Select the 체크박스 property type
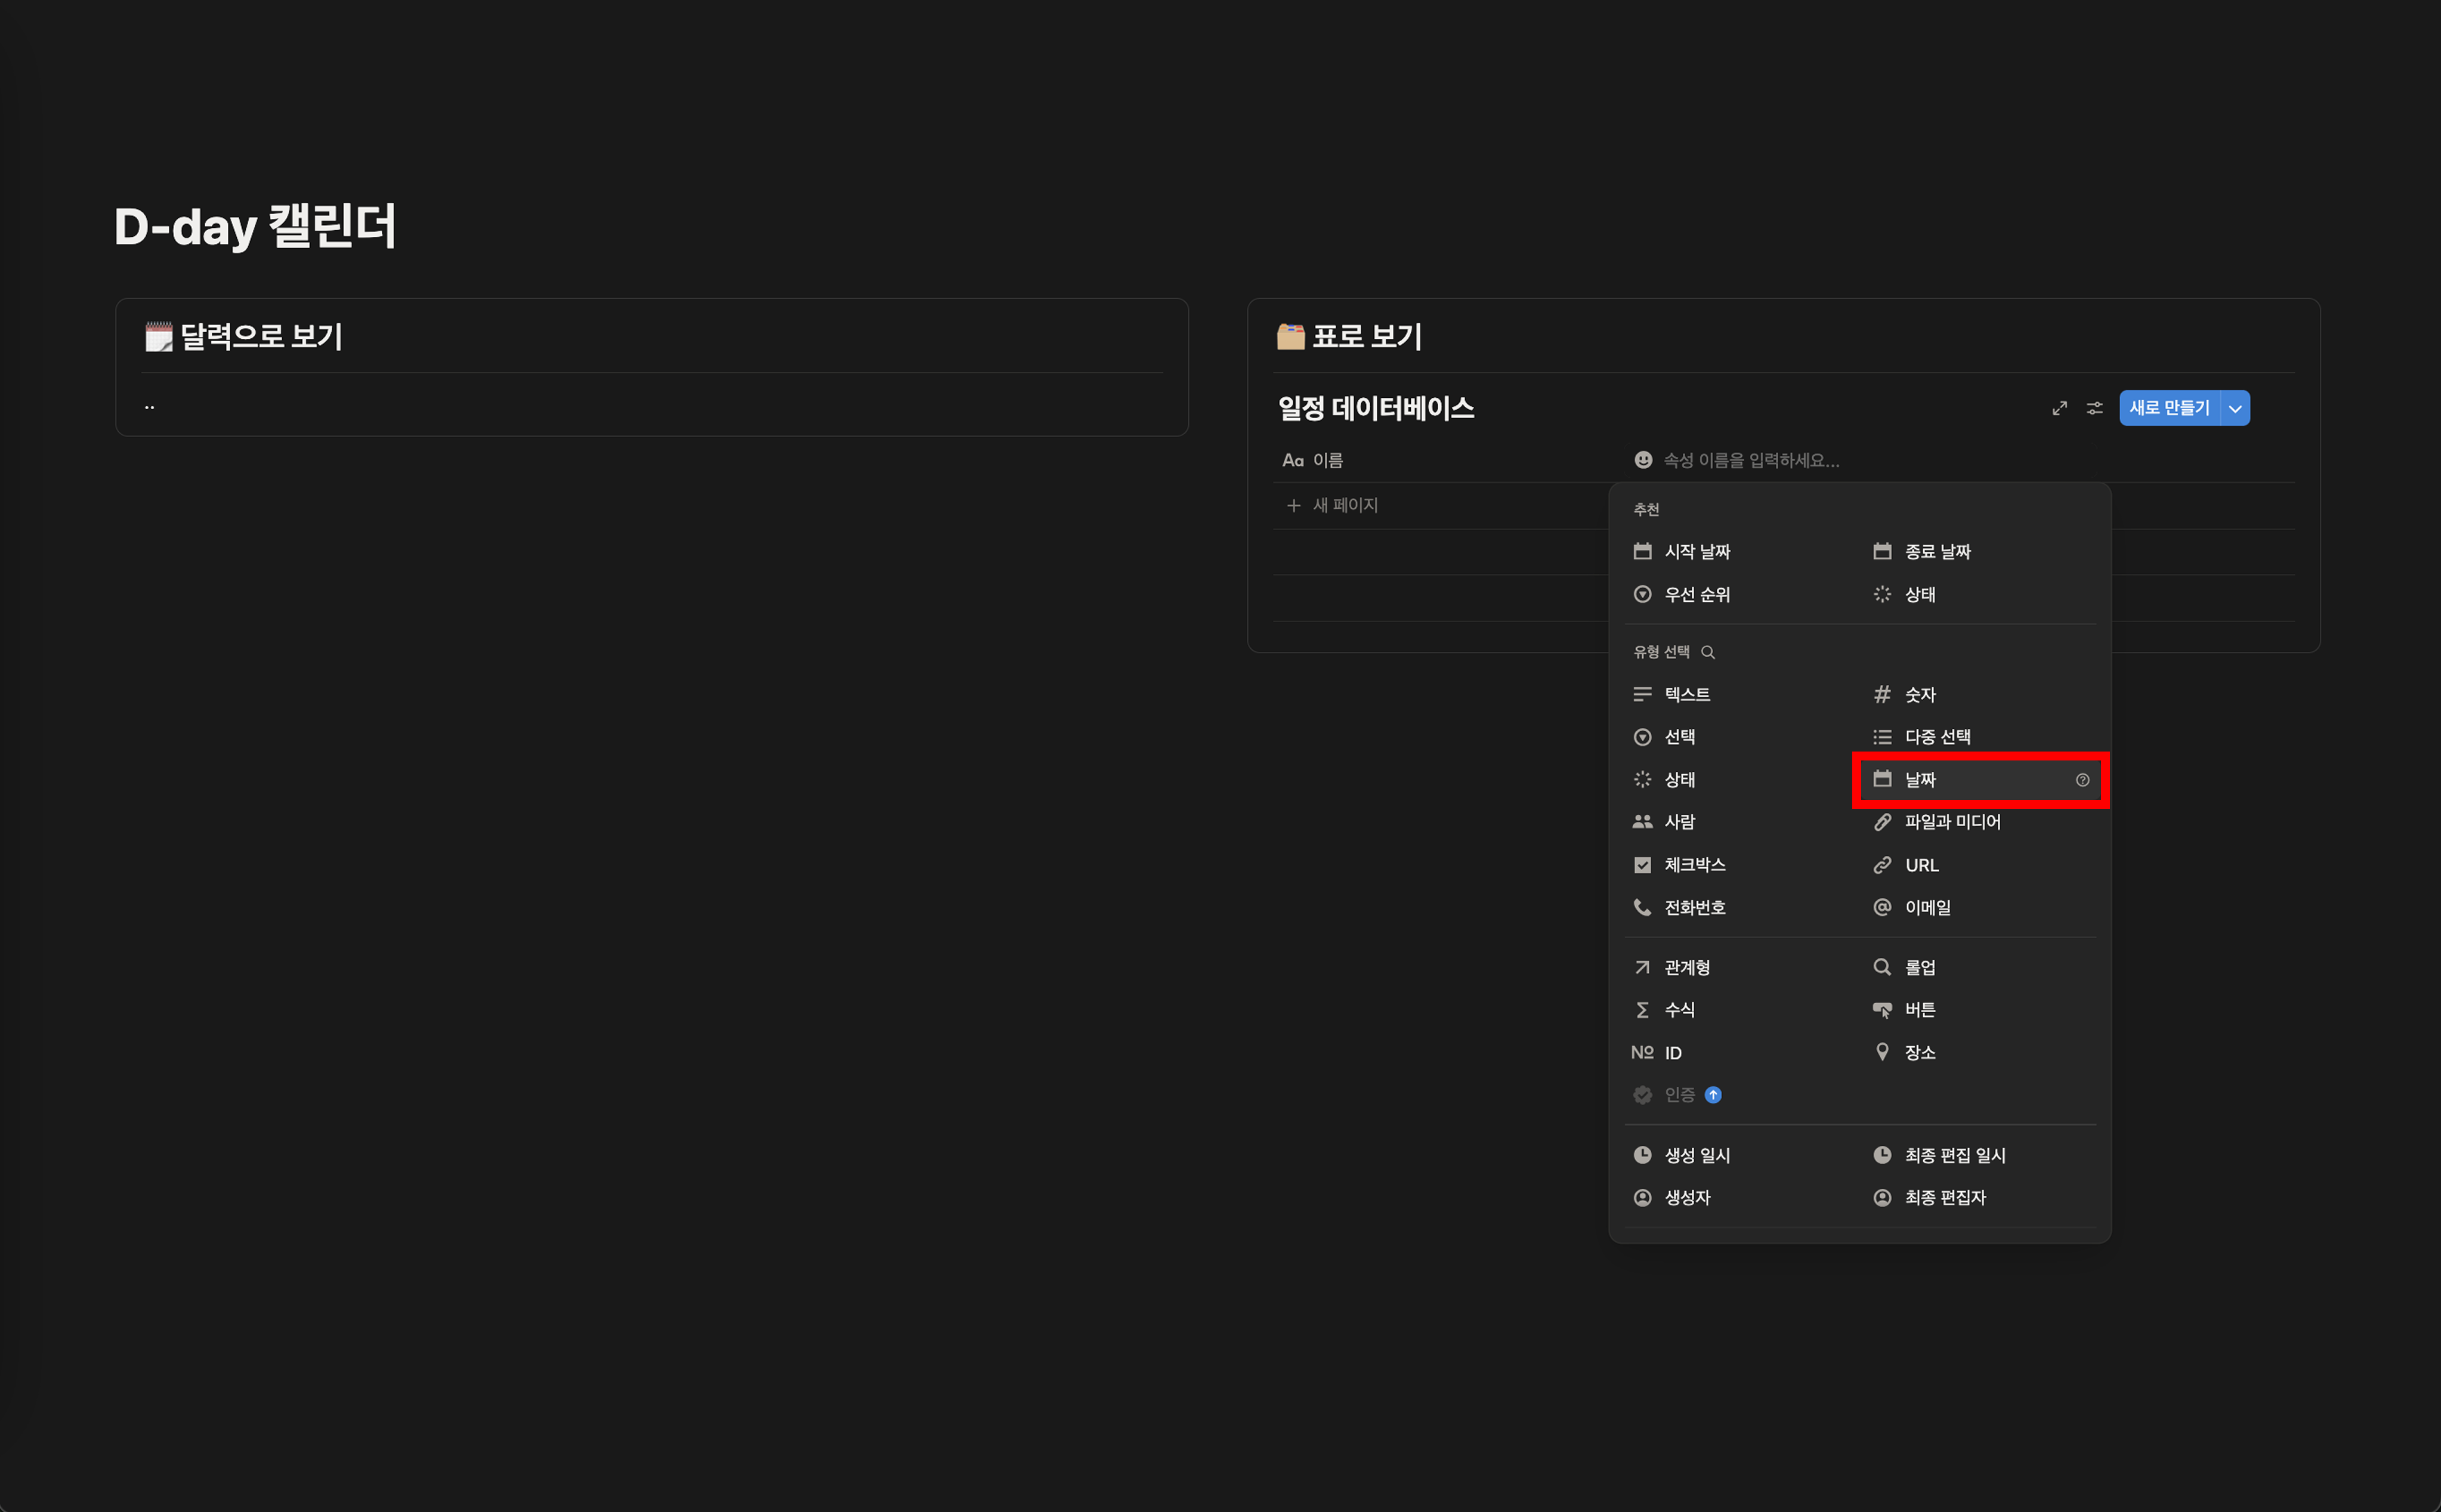The height and width of the screenshot is (1512, 2441). [1694, 865]
